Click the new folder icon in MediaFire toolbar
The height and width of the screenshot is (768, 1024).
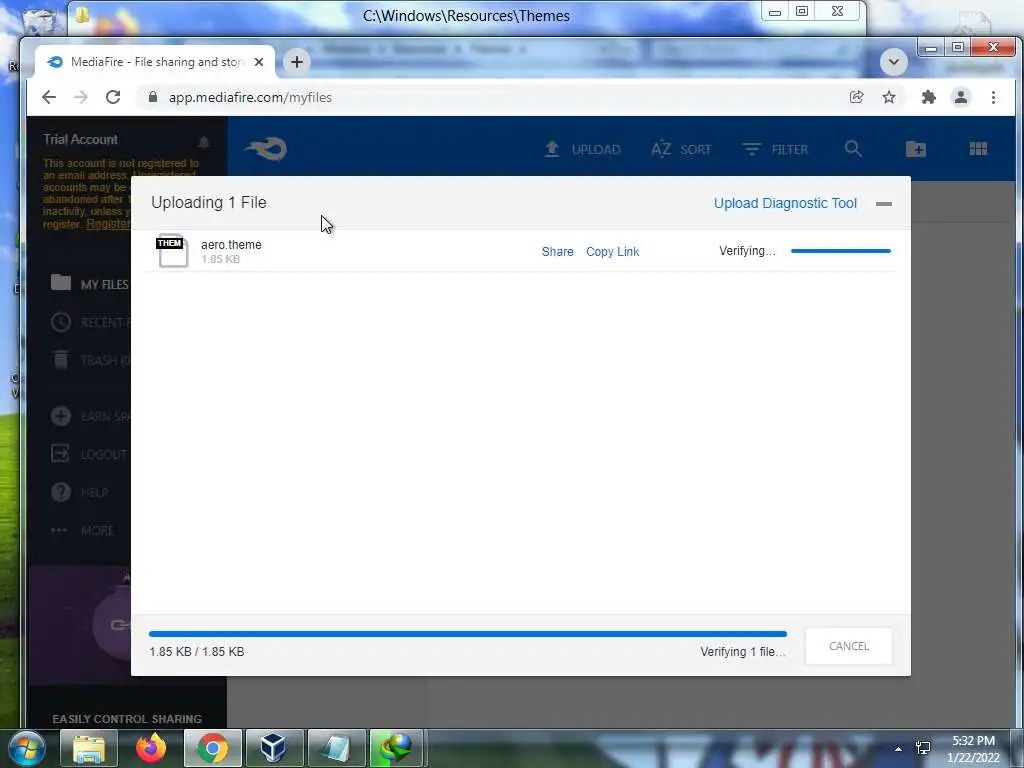[916, 149]
